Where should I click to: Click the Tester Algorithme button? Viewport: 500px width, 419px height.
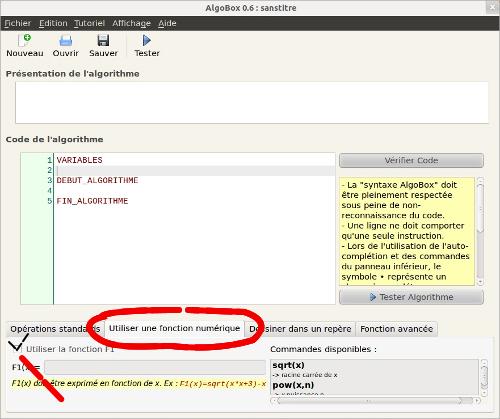click(411, 297)
